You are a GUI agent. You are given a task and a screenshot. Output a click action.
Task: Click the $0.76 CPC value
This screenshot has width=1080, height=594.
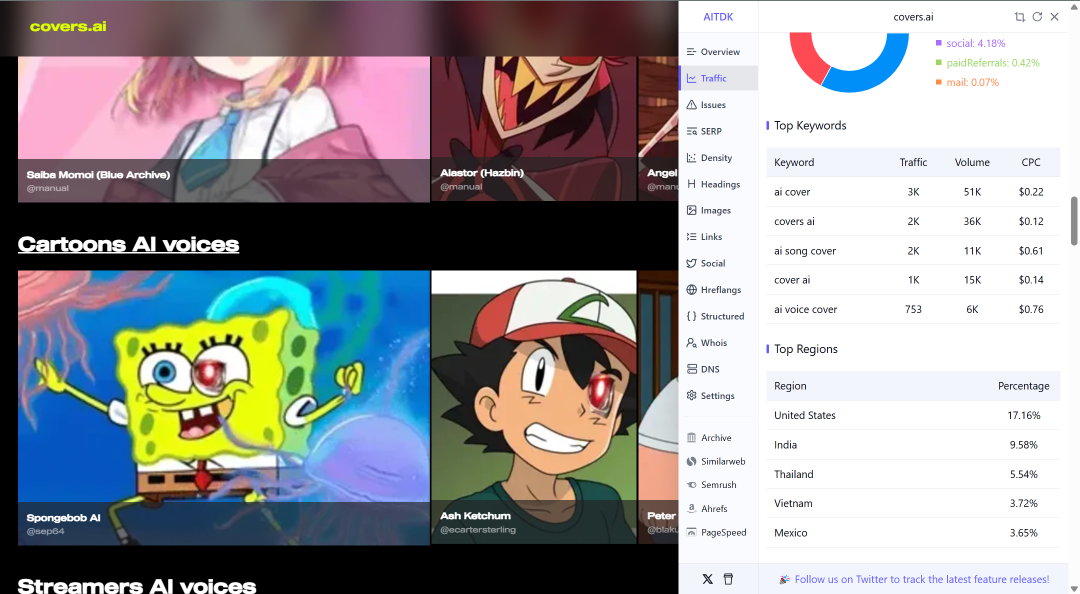pyautogui.click(x=1030, y=309)
